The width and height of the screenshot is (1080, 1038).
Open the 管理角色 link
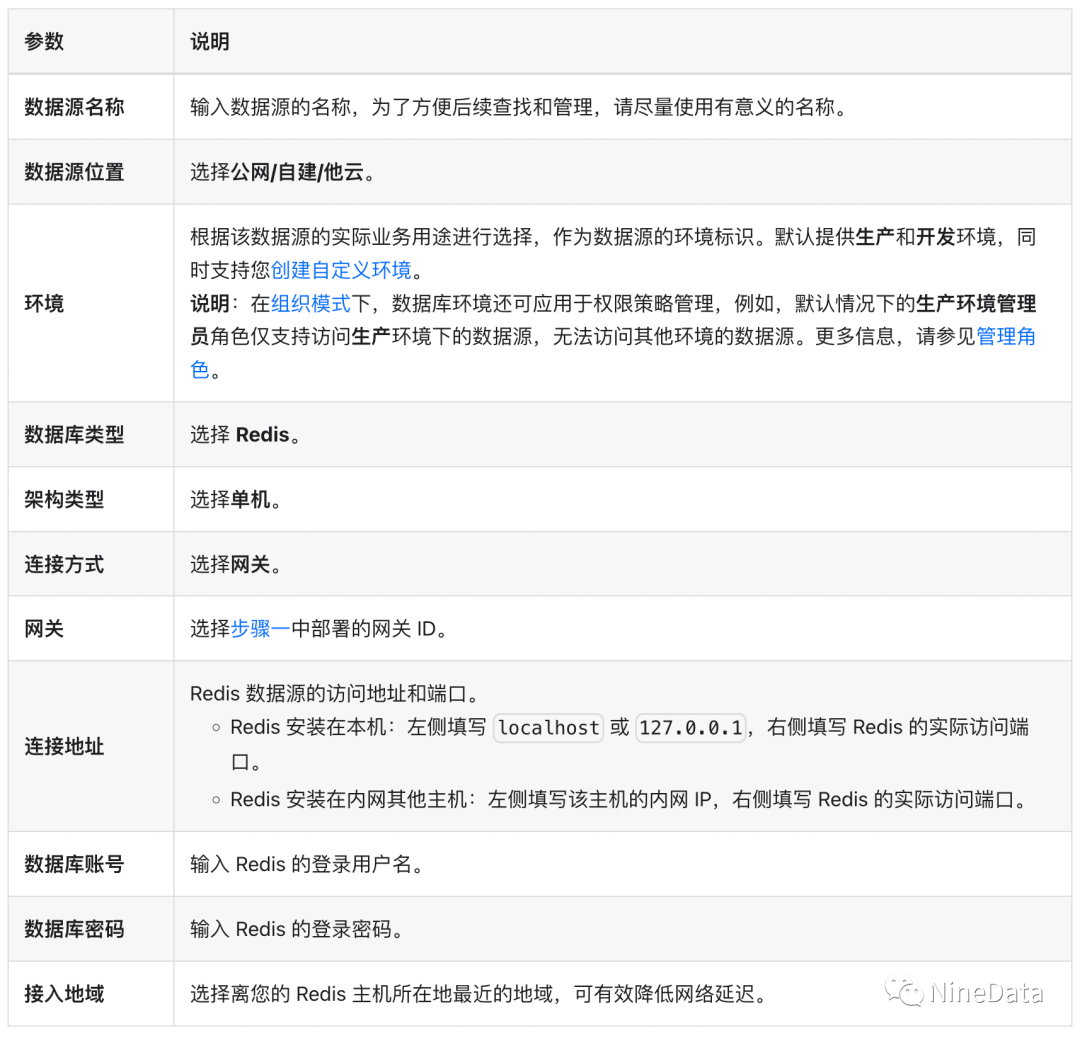[1005, 336]
